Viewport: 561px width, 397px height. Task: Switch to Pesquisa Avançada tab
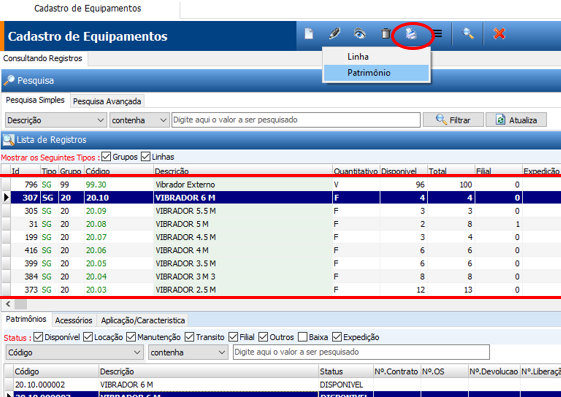point(107,102)
